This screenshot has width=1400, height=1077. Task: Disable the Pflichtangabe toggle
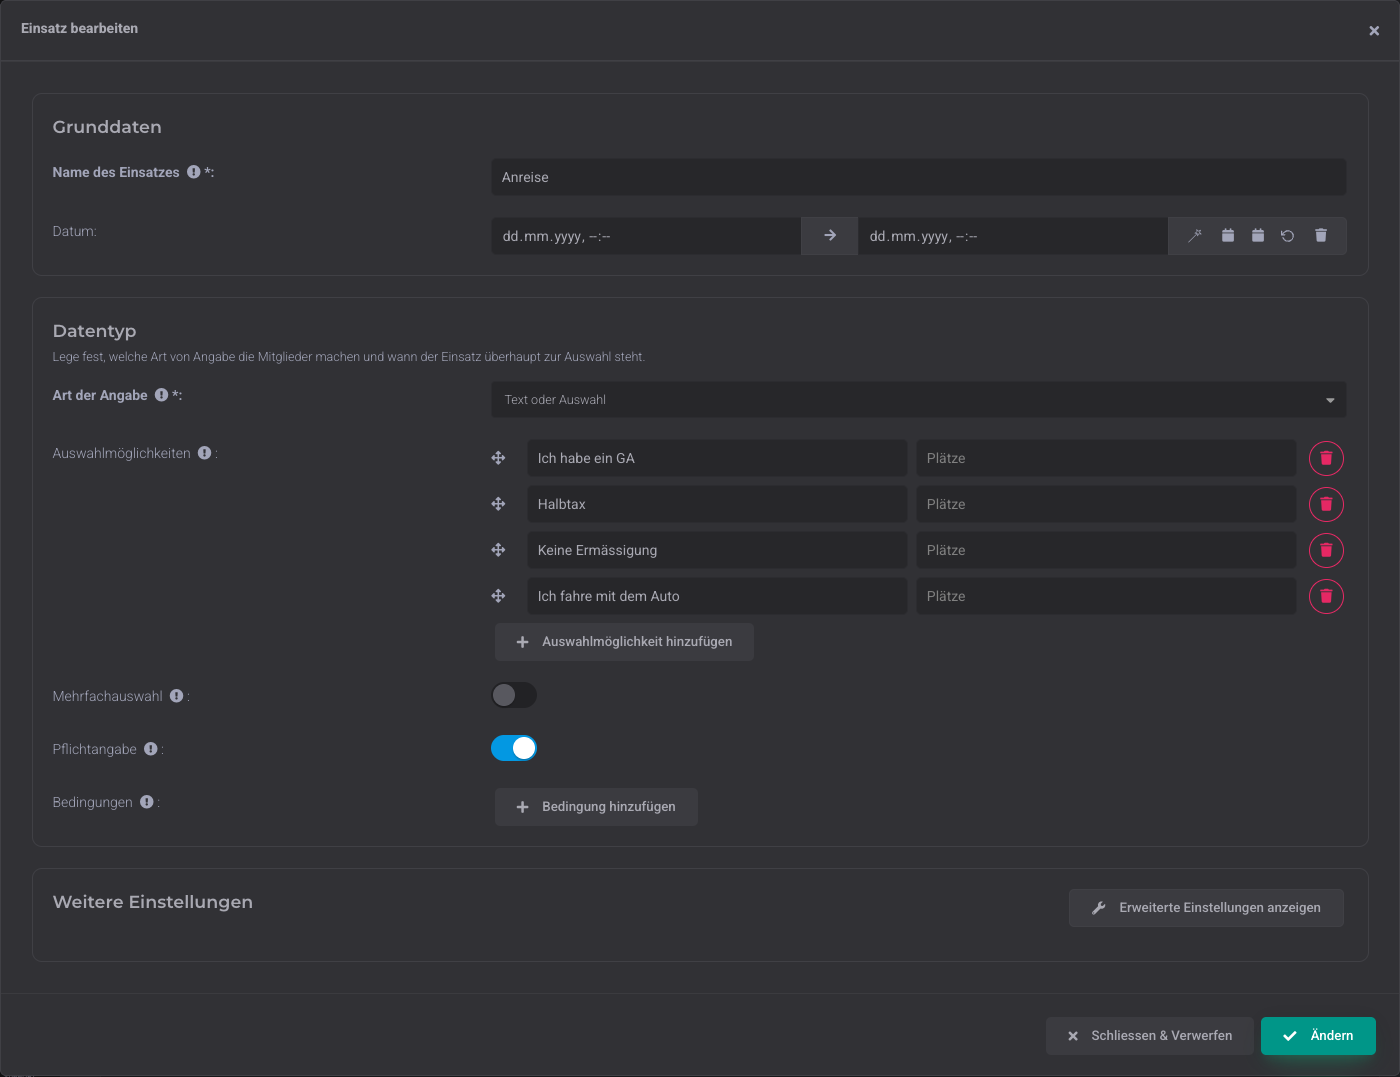click(514, 748)
